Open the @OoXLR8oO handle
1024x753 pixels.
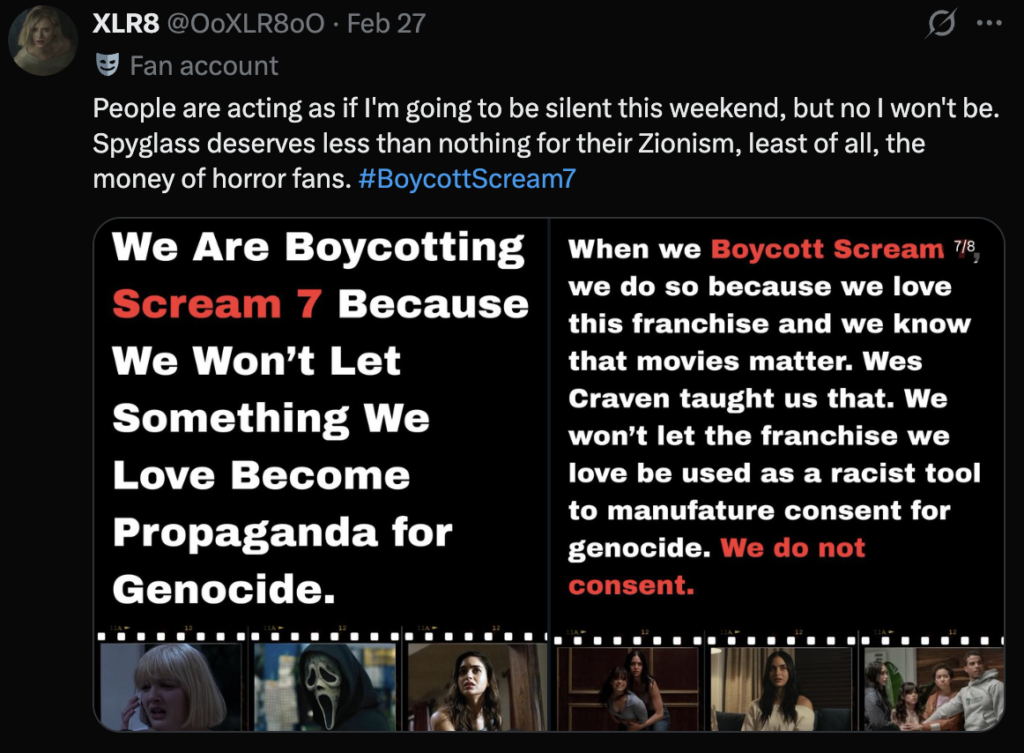click(246, 24)
